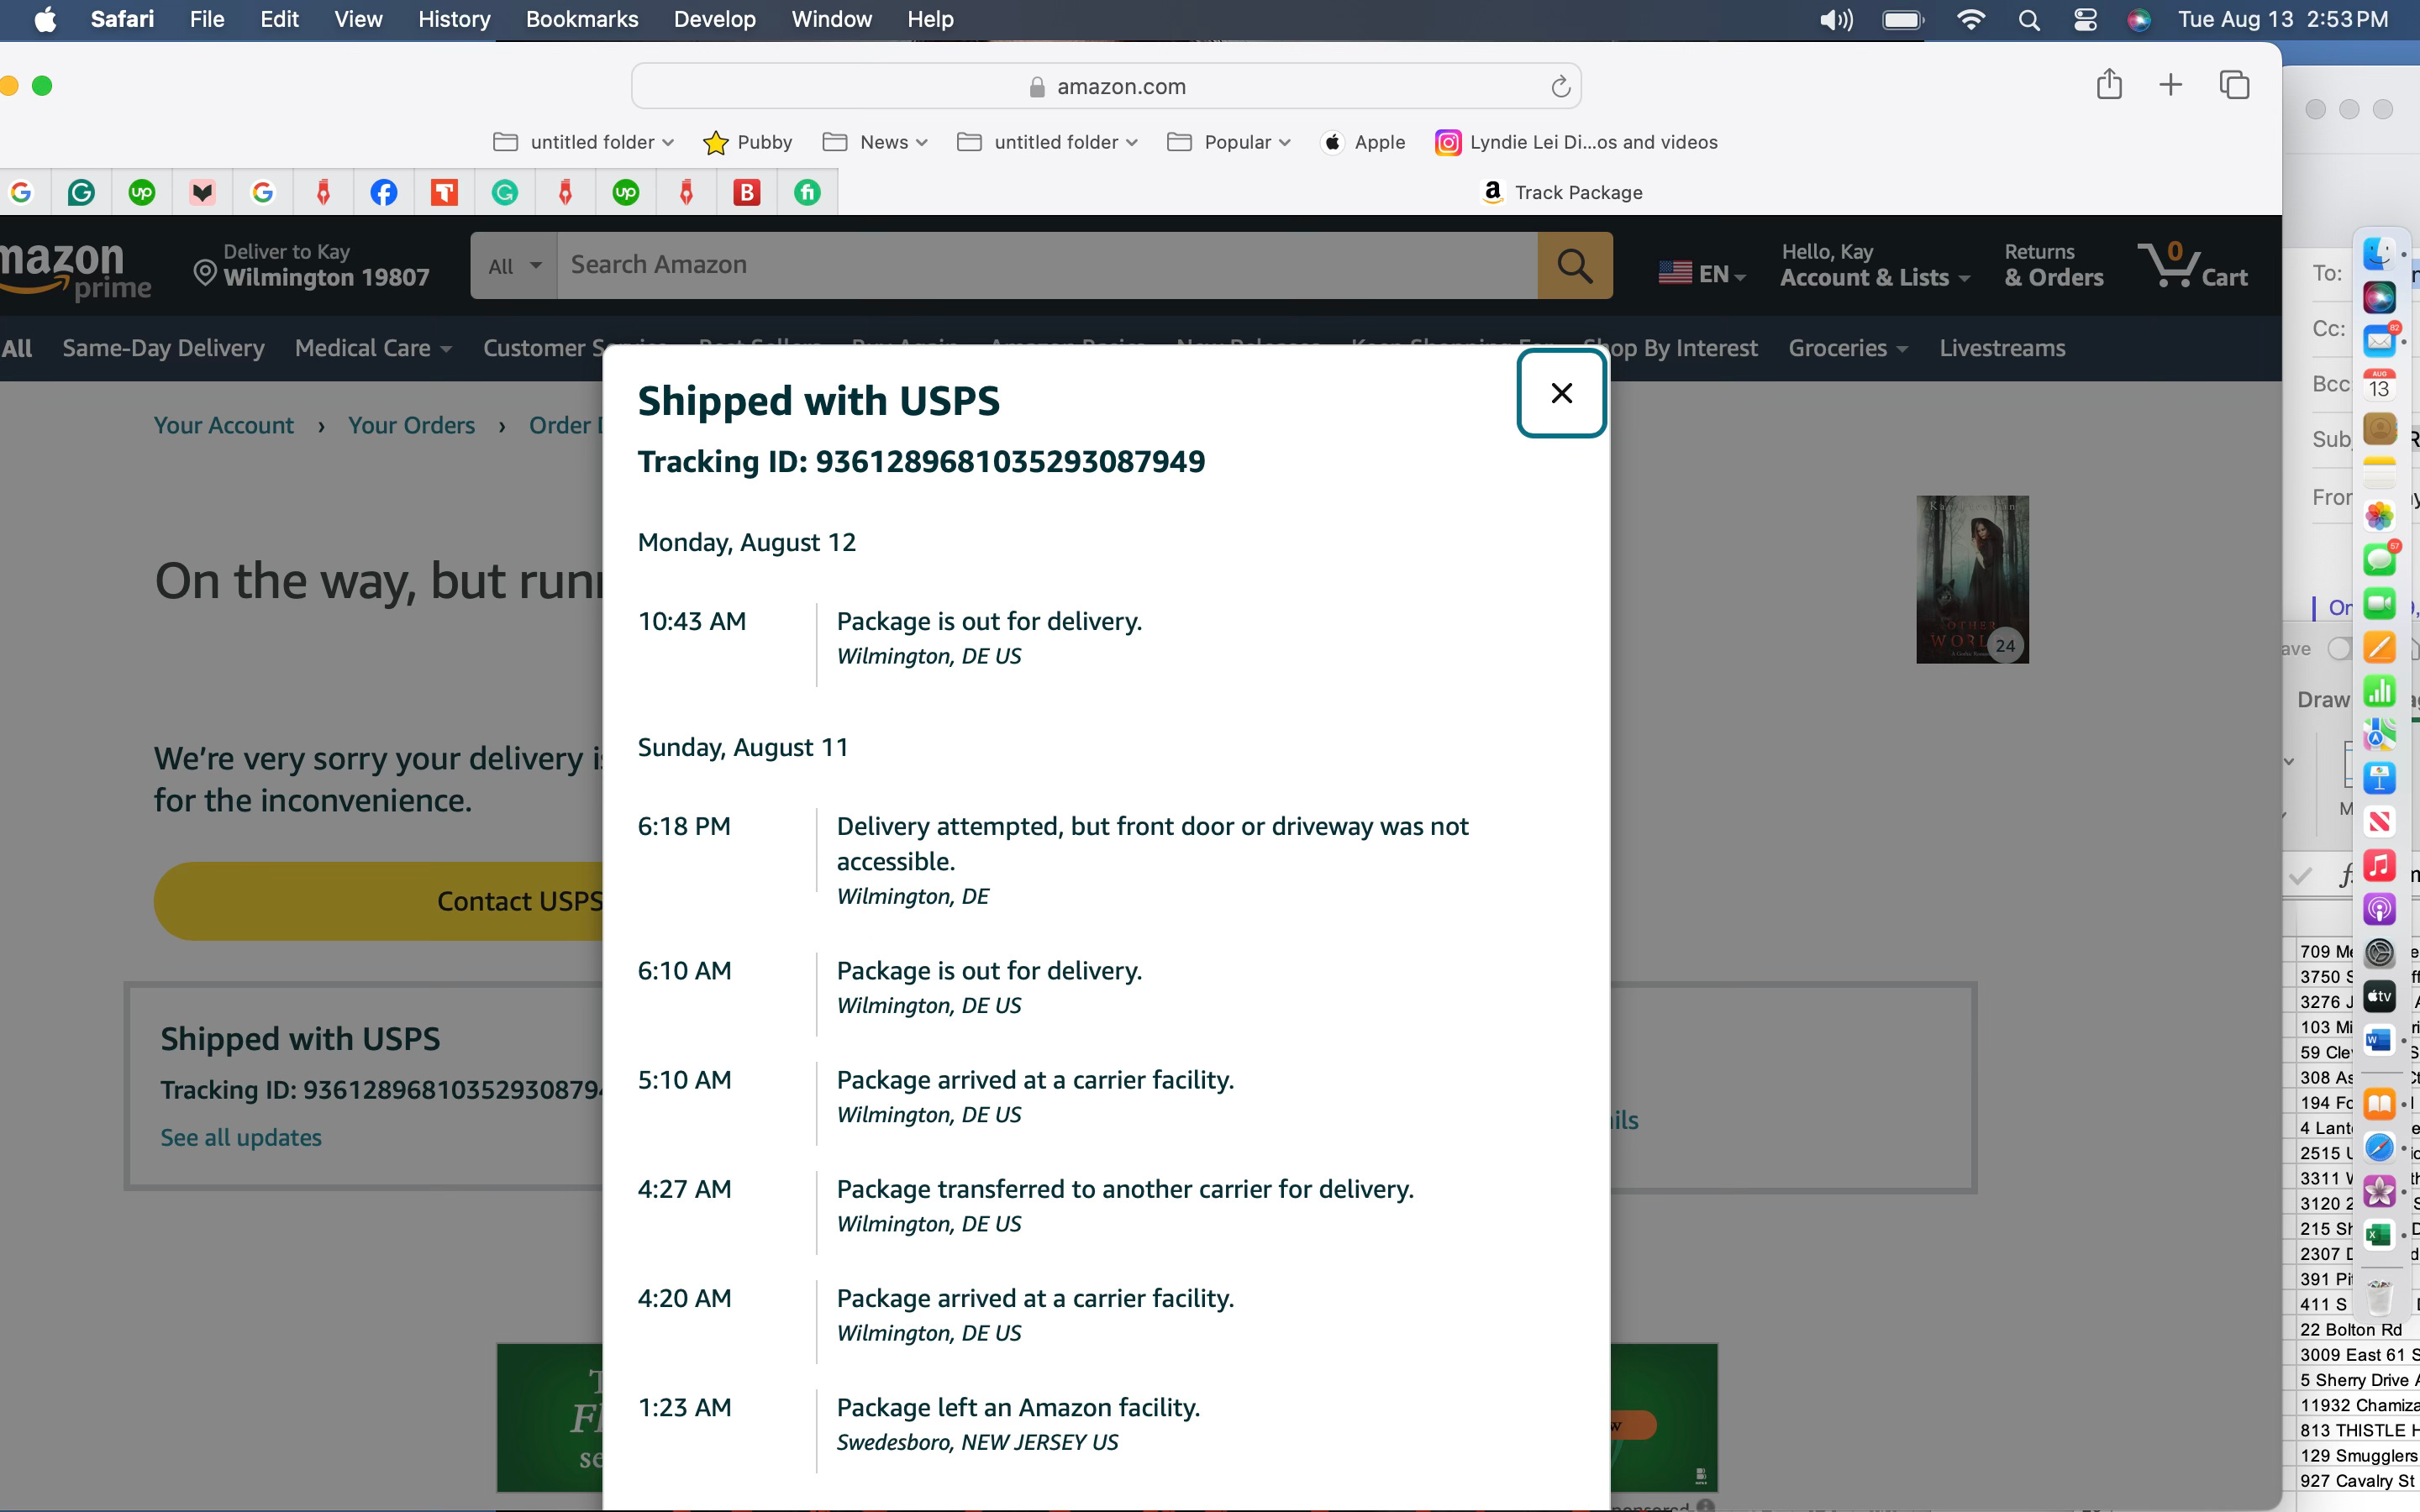Open the News bookmarks folder
Image resolution: width=2420 pixels, height=1512 pixels.
(875, 142)
